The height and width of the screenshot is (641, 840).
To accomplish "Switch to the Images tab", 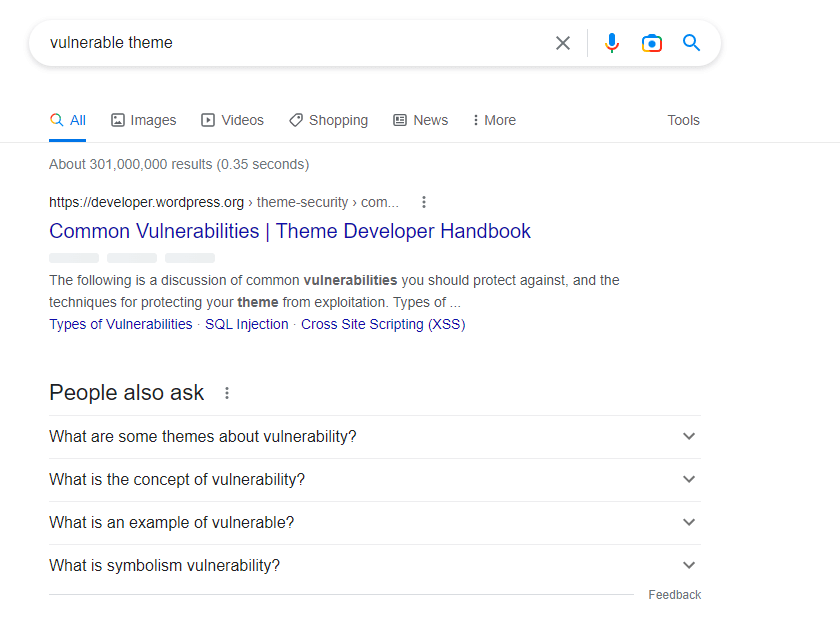I will [143, 120].
